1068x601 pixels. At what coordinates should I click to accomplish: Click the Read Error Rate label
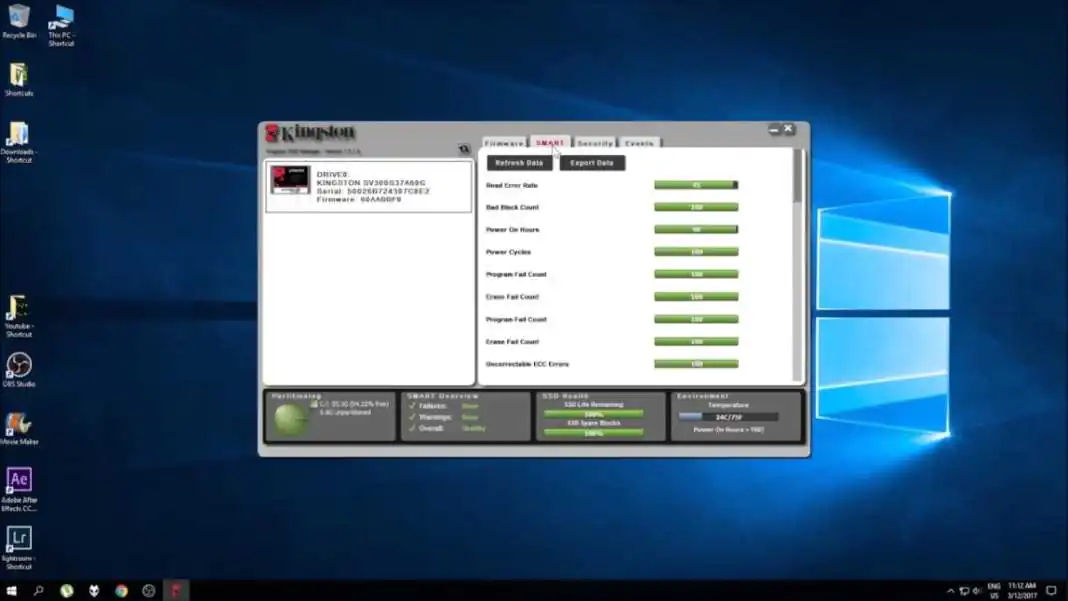512,185
